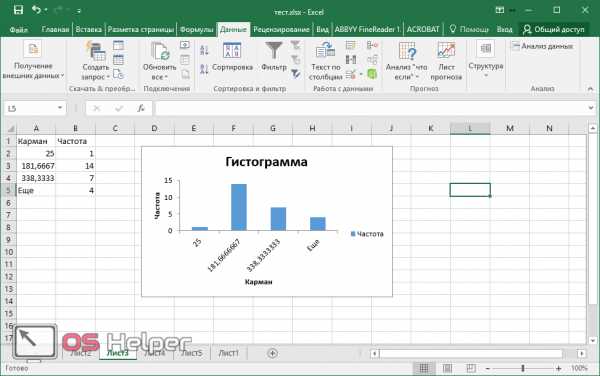This screenshot has width=600, height=376.
Task: Click the Анализ данных button
Action: pos(542,46)
